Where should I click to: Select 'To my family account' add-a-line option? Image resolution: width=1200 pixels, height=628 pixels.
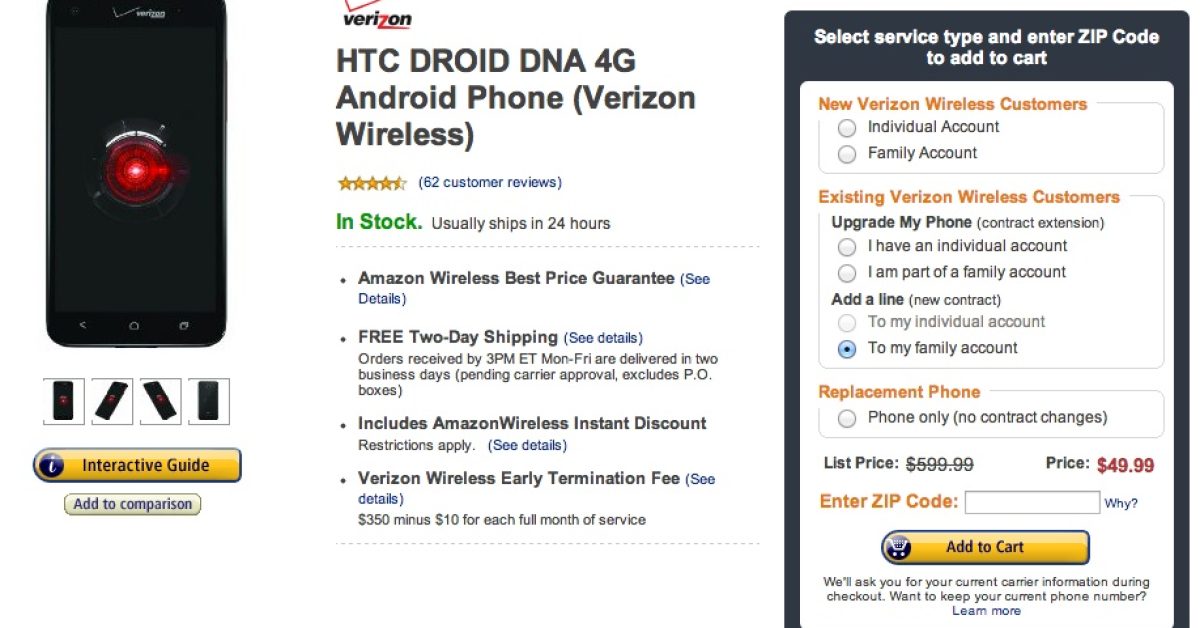click(847, 349)
